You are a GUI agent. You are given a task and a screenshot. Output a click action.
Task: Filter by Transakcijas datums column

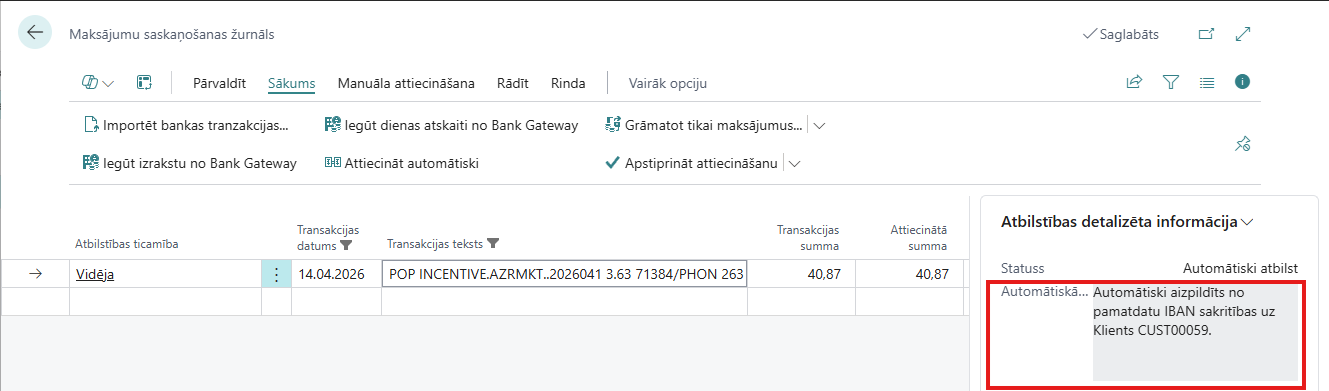click(347, 244)
